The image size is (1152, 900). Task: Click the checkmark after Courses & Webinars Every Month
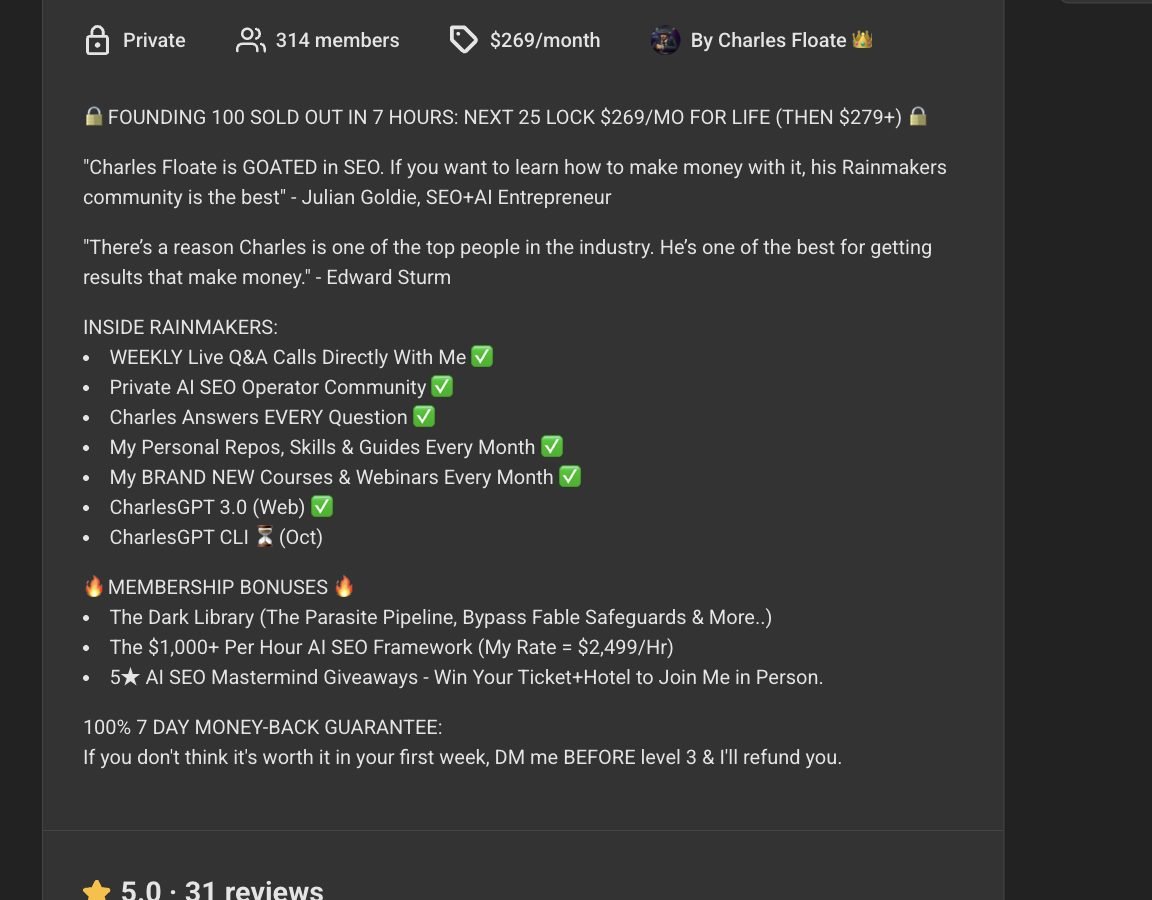point(570,477)
